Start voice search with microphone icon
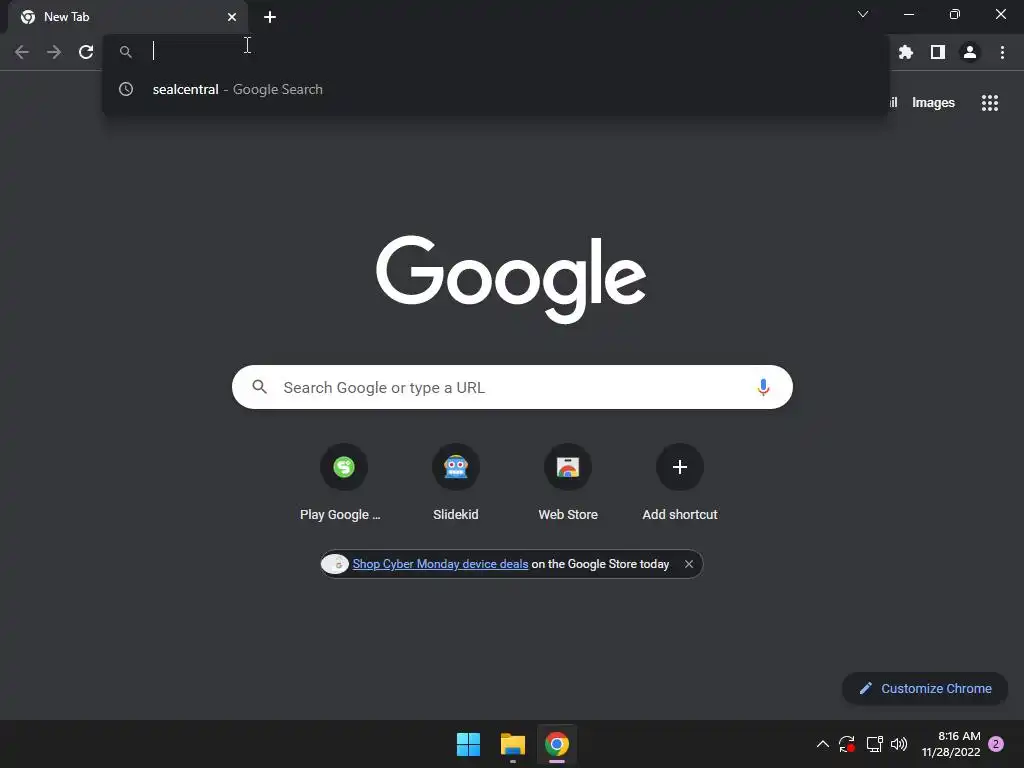The height and width of the screenshot is (768, 1024). pos(763,387)
